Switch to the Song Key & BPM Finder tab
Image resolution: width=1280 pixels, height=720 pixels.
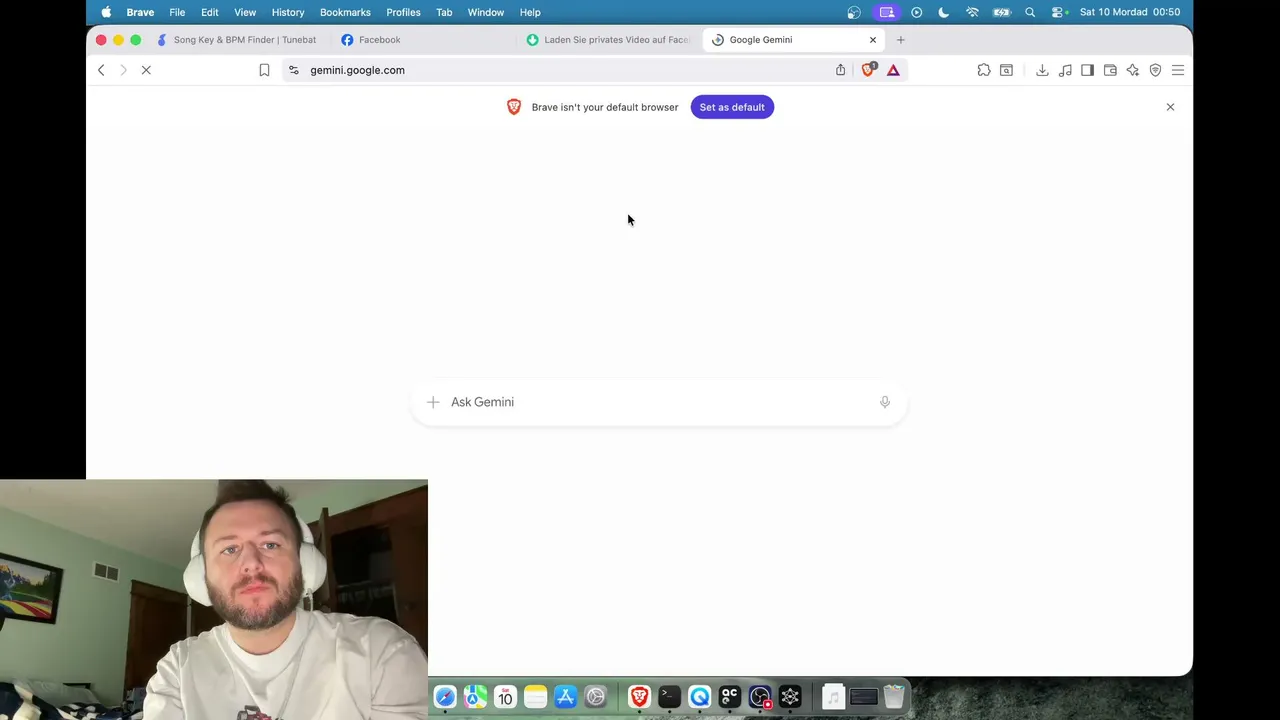coord(236,40)
